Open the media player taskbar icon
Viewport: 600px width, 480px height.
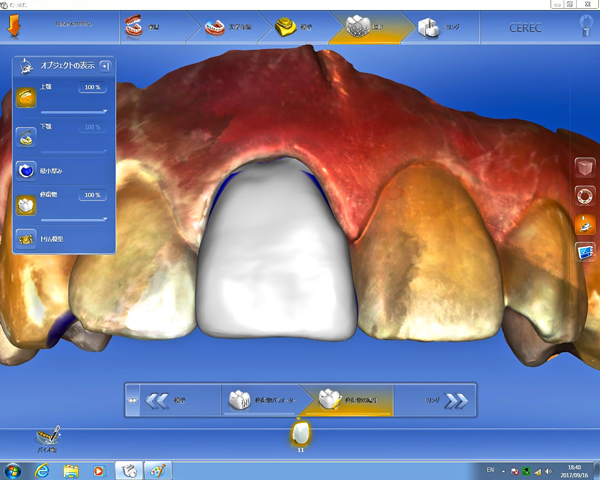click(99, 471)
